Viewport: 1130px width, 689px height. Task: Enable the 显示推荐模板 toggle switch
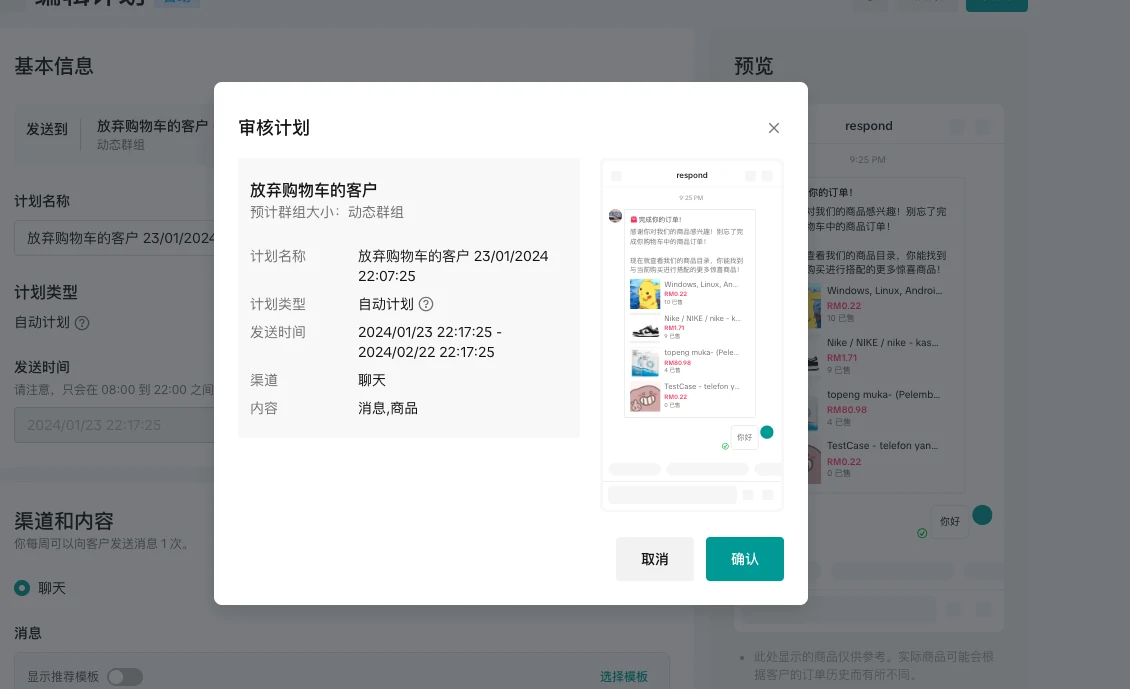pyautogui.click(x=125, y=676)
